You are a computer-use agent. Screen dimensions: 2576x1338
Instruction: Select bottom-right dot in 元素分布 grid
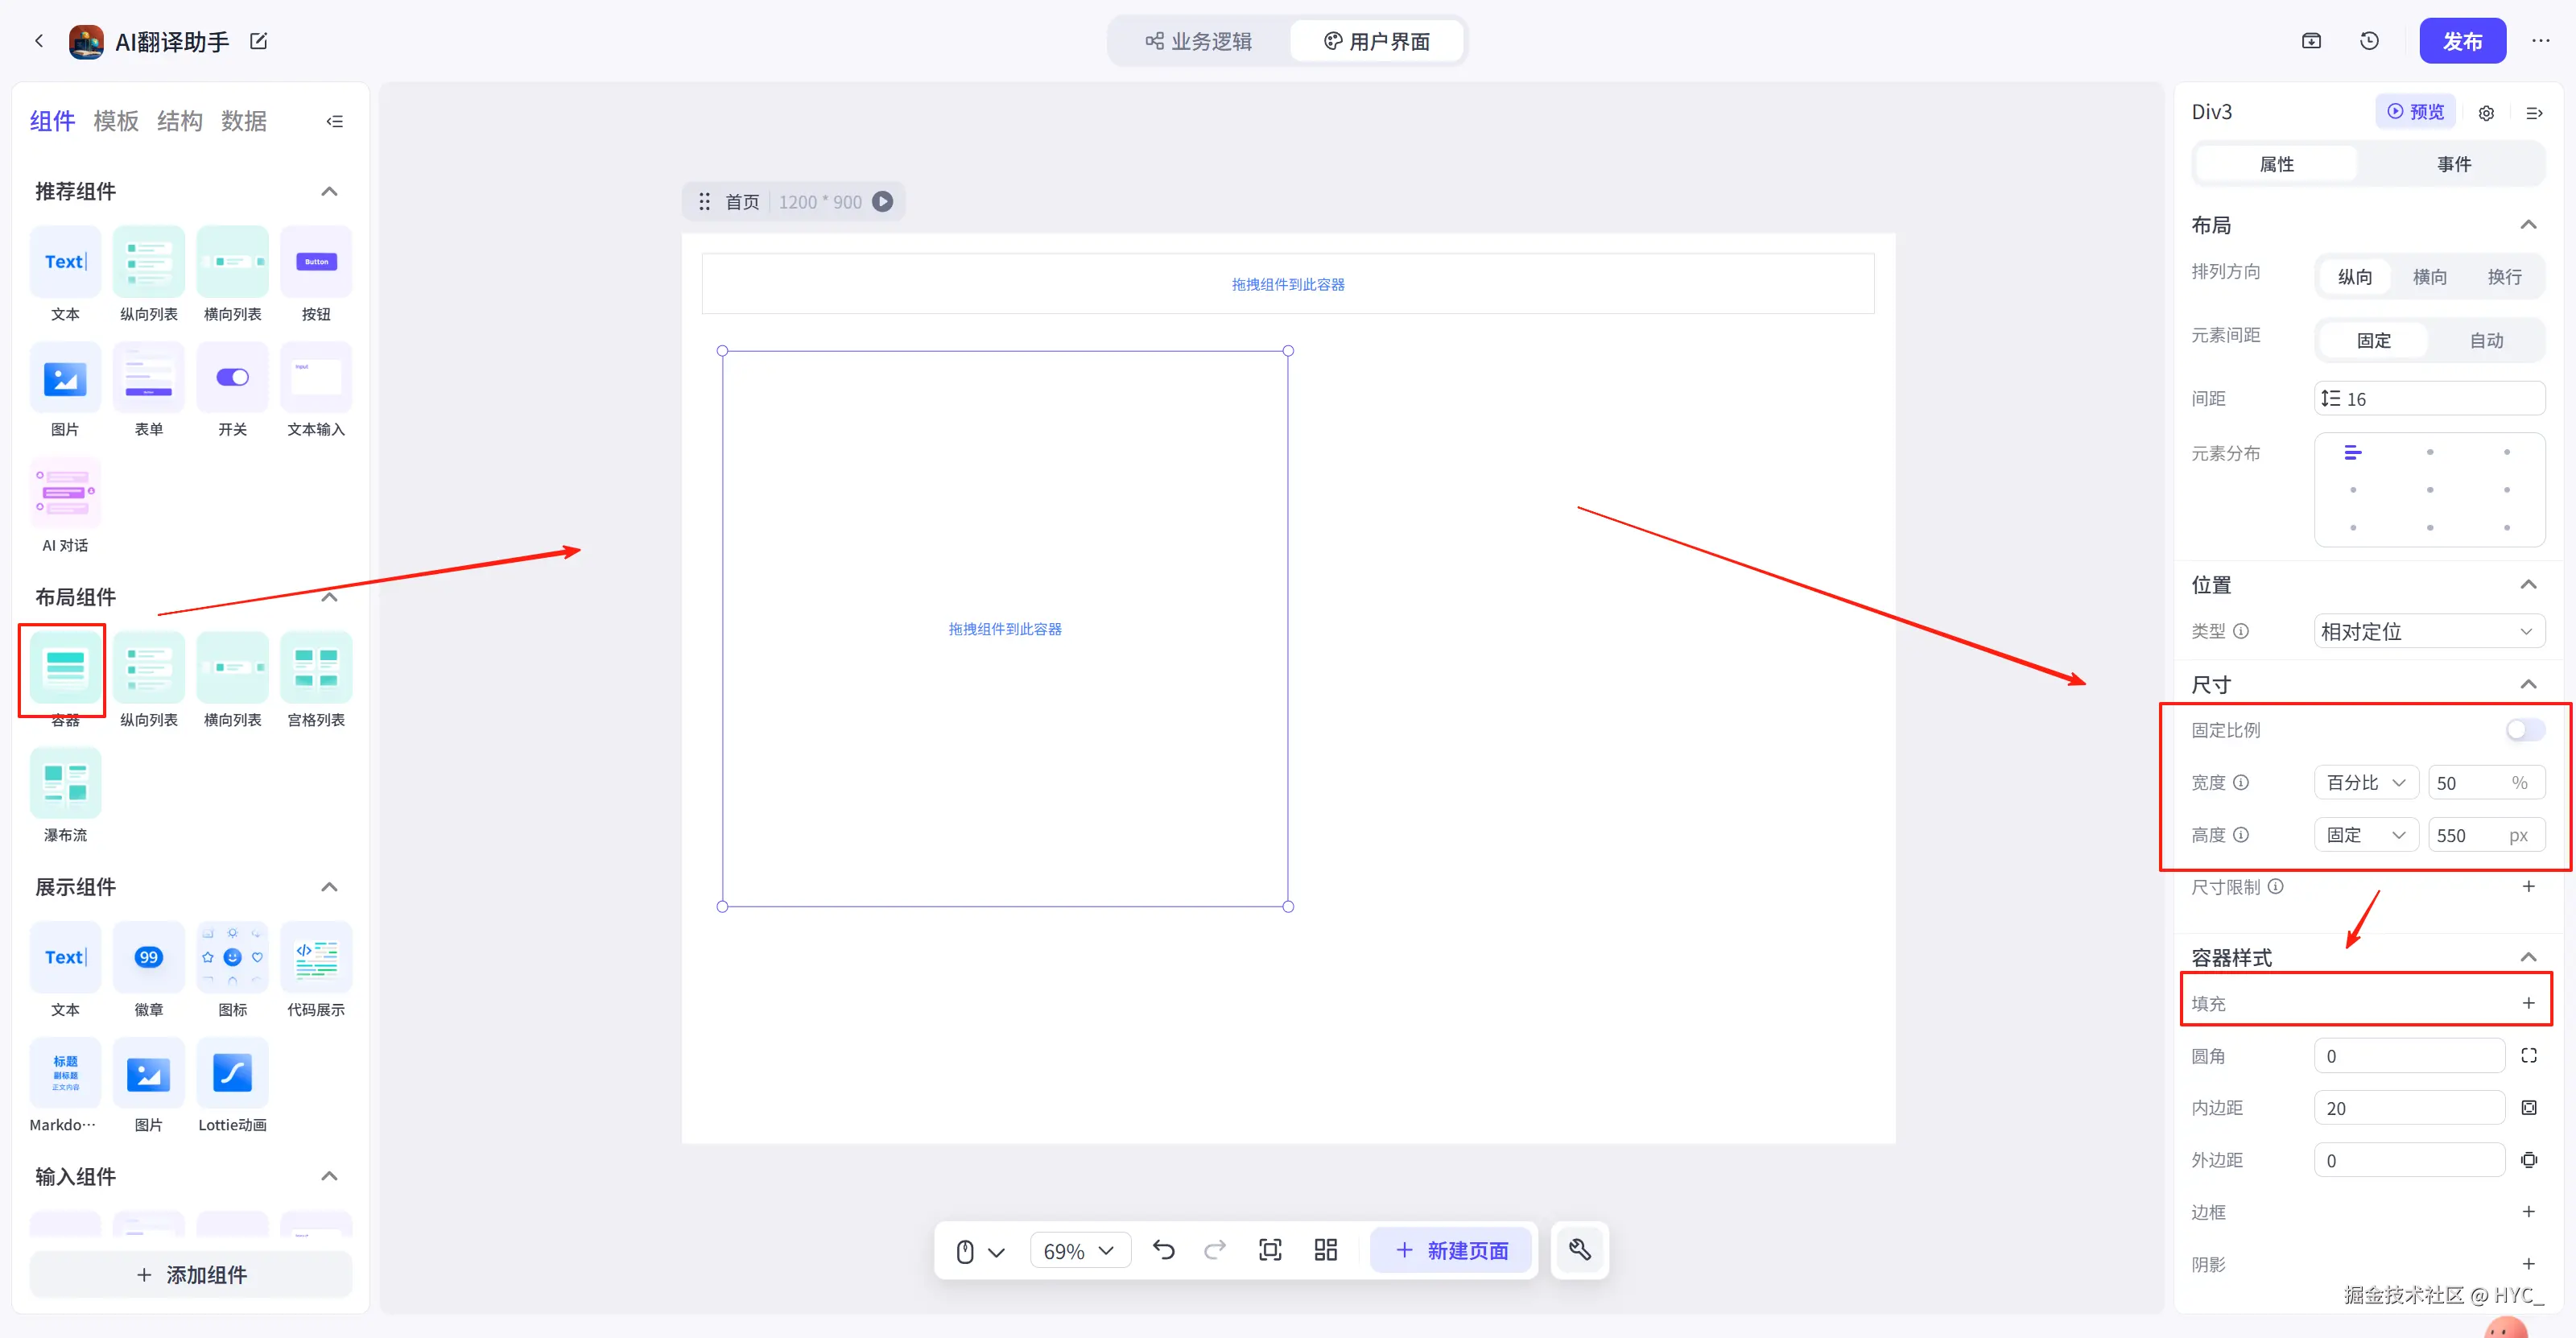pyautogui.click(x=2506, y=527)
